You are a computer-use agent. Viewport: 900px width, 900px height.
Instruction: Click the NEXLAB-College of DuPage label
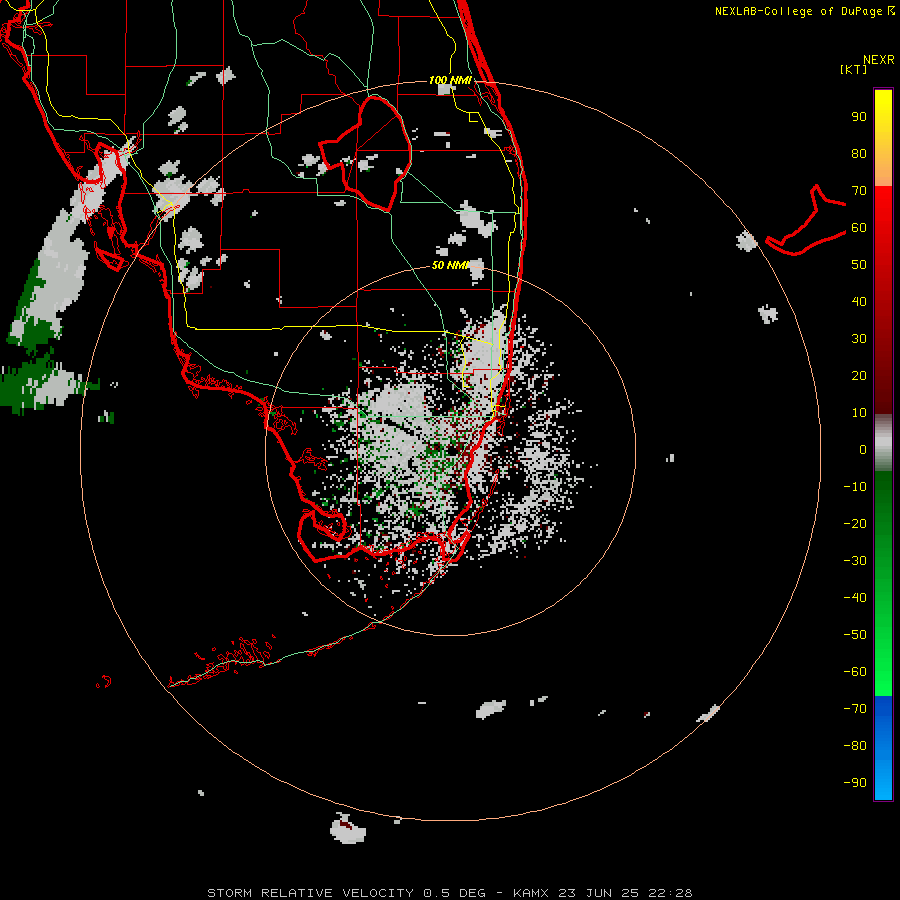coord(804,11)
